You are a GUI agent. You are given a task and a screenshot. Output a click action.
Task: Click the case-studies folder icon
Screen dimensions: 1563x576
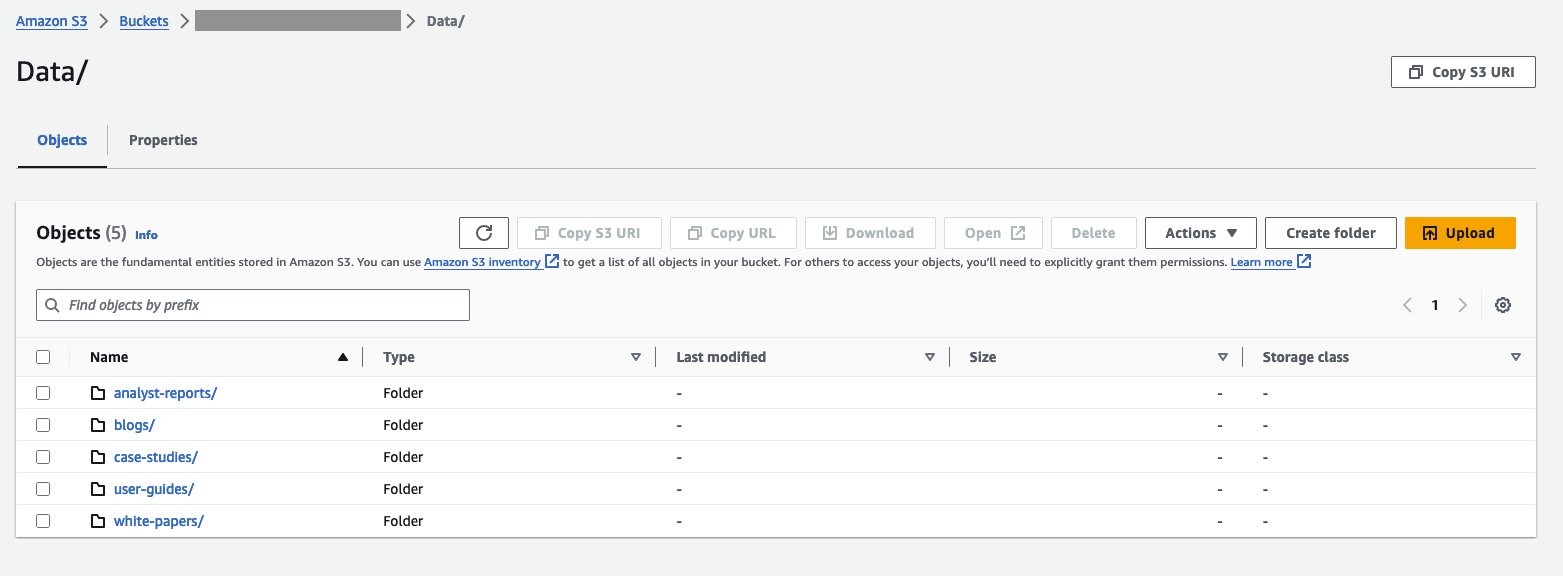[98, 457]
